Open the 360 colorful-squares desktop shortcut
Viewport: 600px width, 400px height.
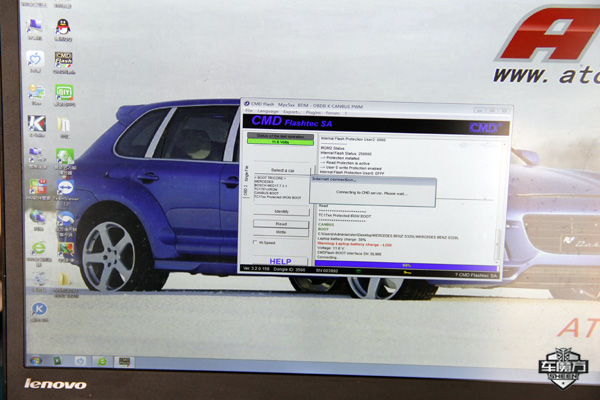coord(38,189)
